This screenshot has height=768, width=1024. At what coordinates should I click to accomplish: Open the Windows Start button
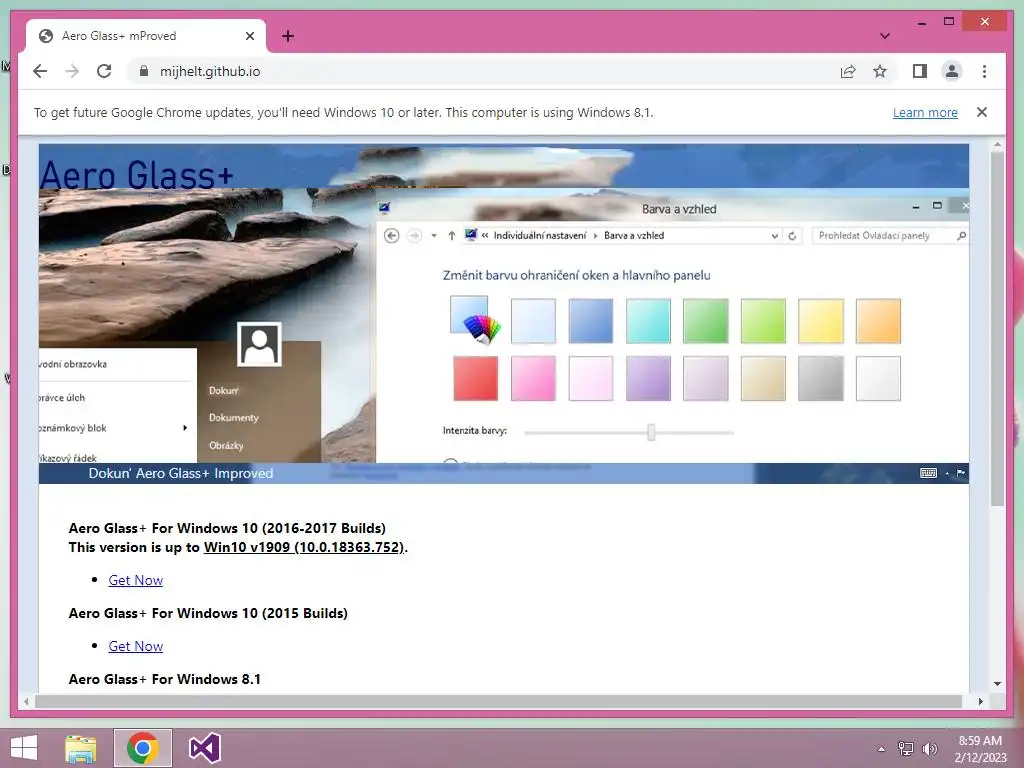click(24, 748)
